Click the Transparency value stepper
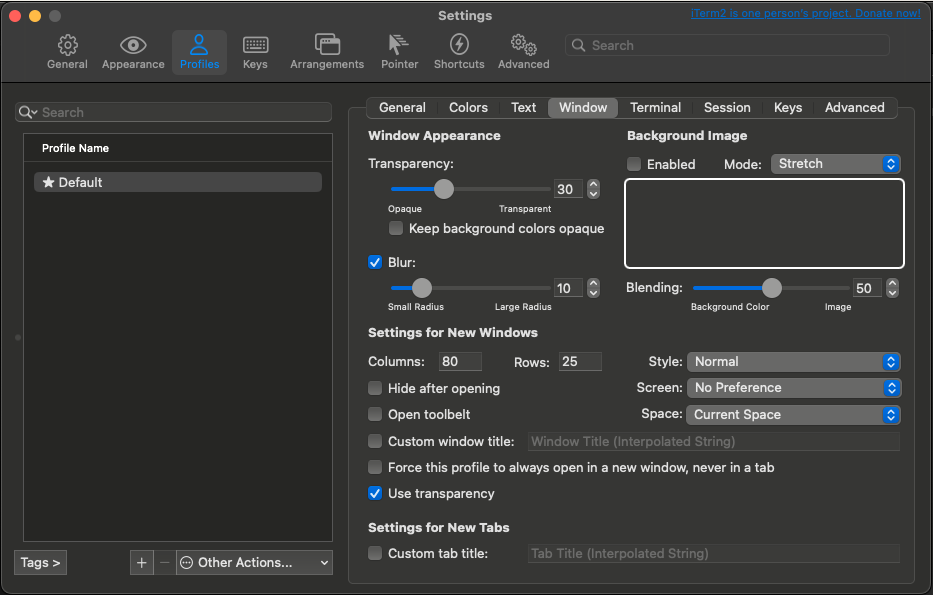Screen dimensions: 933x595 593,189
